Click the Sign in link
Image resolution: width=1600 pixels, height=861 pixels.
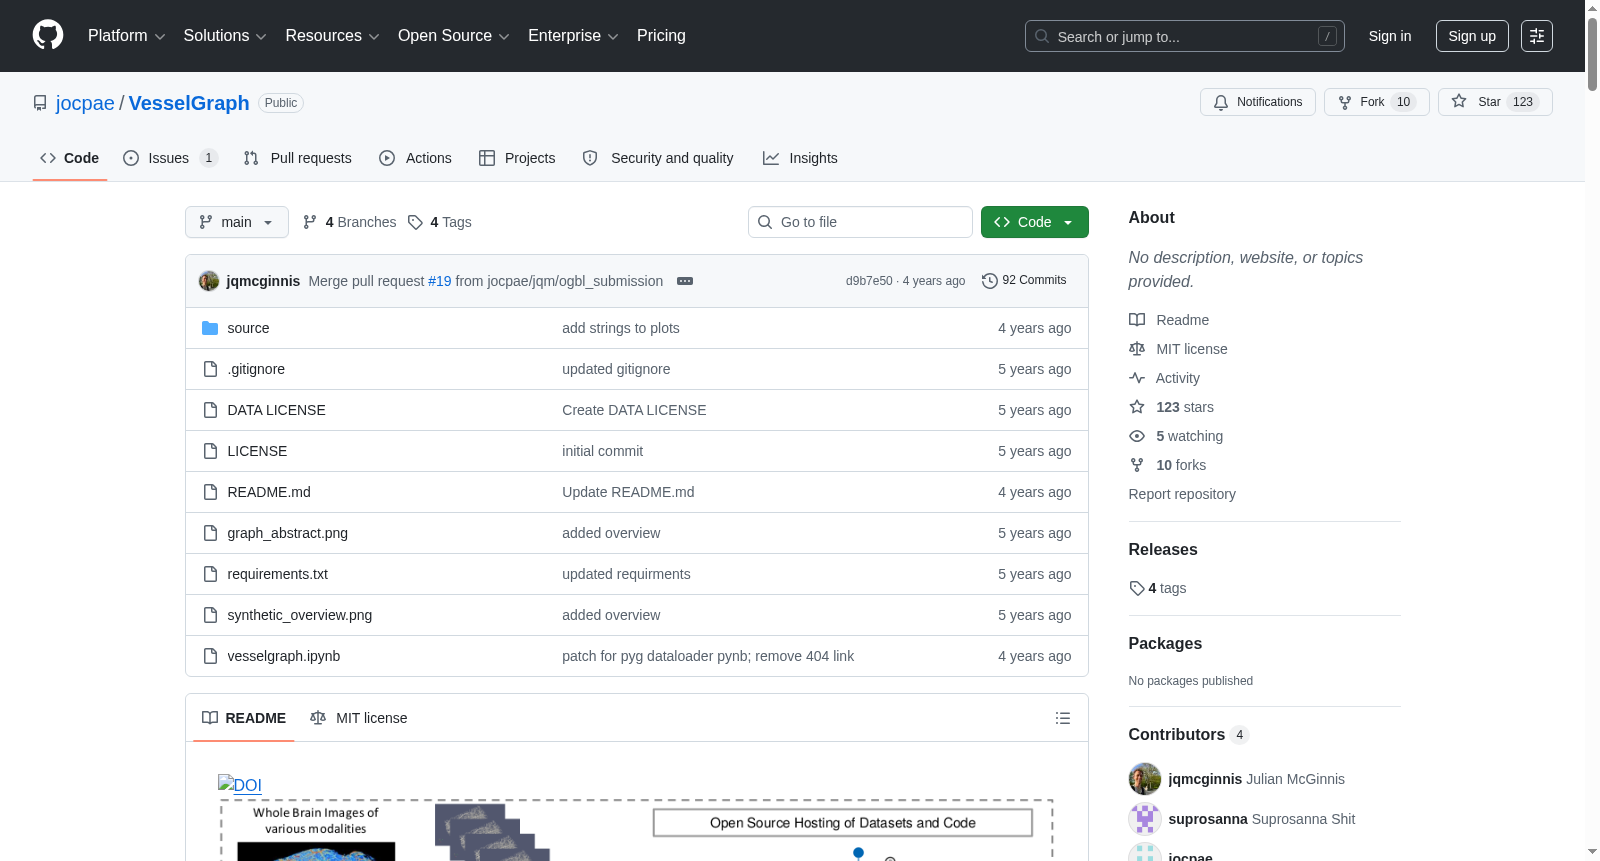1390,36
